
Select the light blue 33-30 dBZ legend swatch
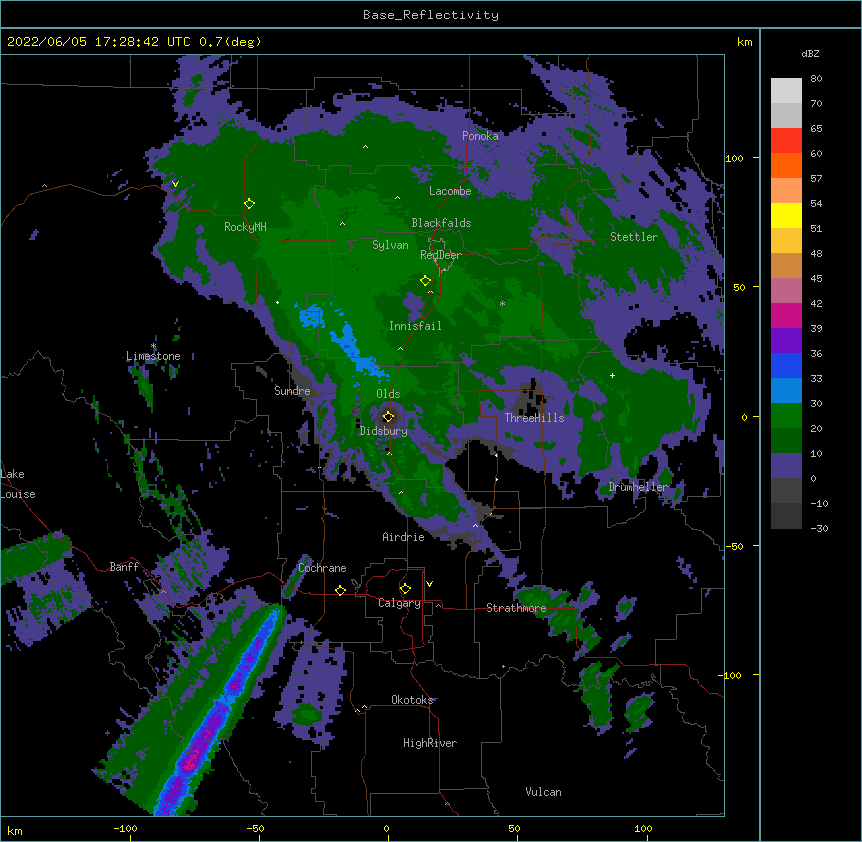point(786,391)
